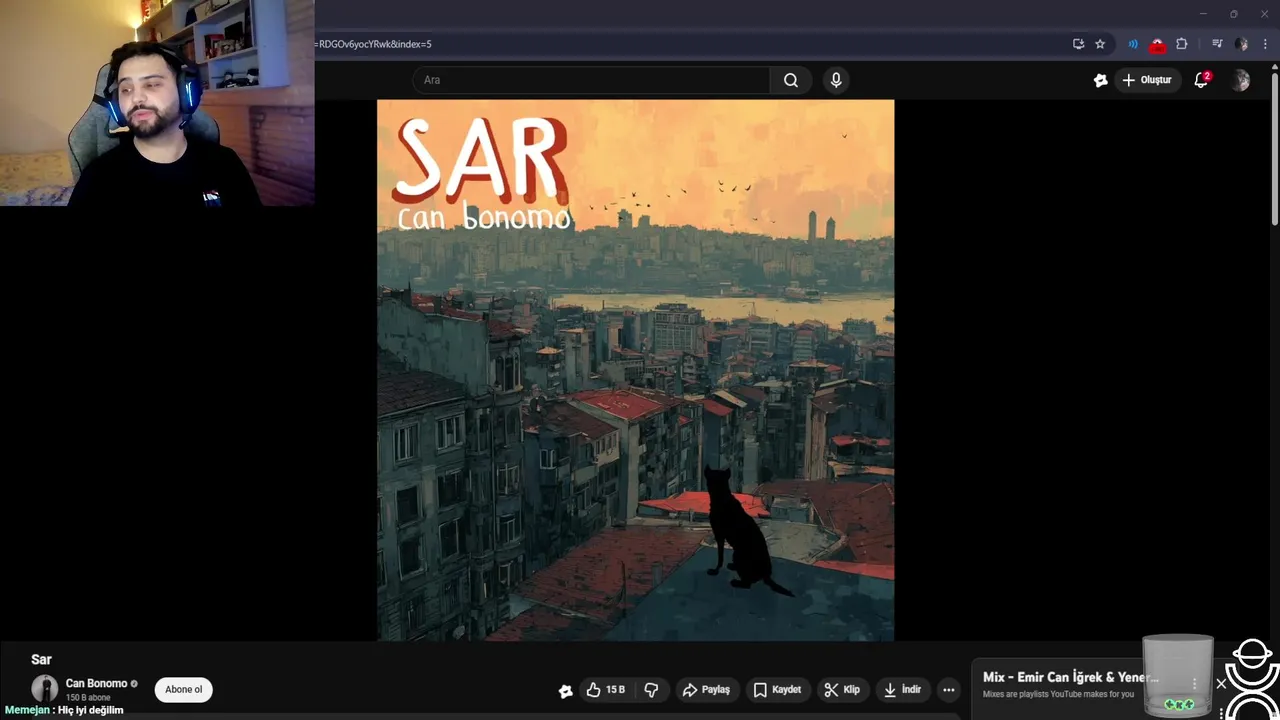Click the YouTube search input field
Image resolution: width=1280 pixels, height=720 pixels.
coord(591,80)
